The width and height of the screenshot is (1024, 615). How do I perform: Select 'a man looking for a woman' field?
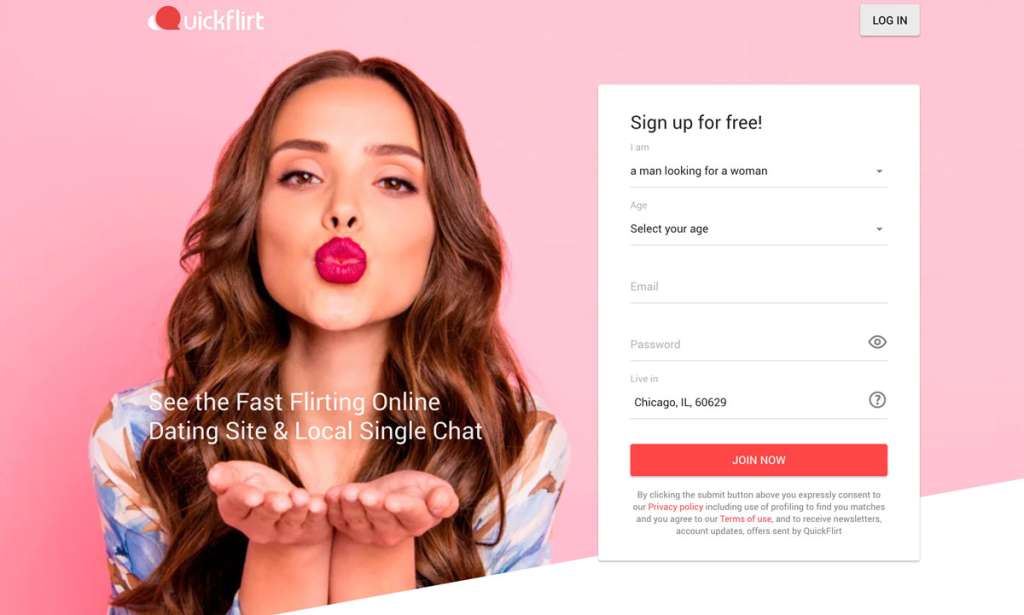pos(758,171)
